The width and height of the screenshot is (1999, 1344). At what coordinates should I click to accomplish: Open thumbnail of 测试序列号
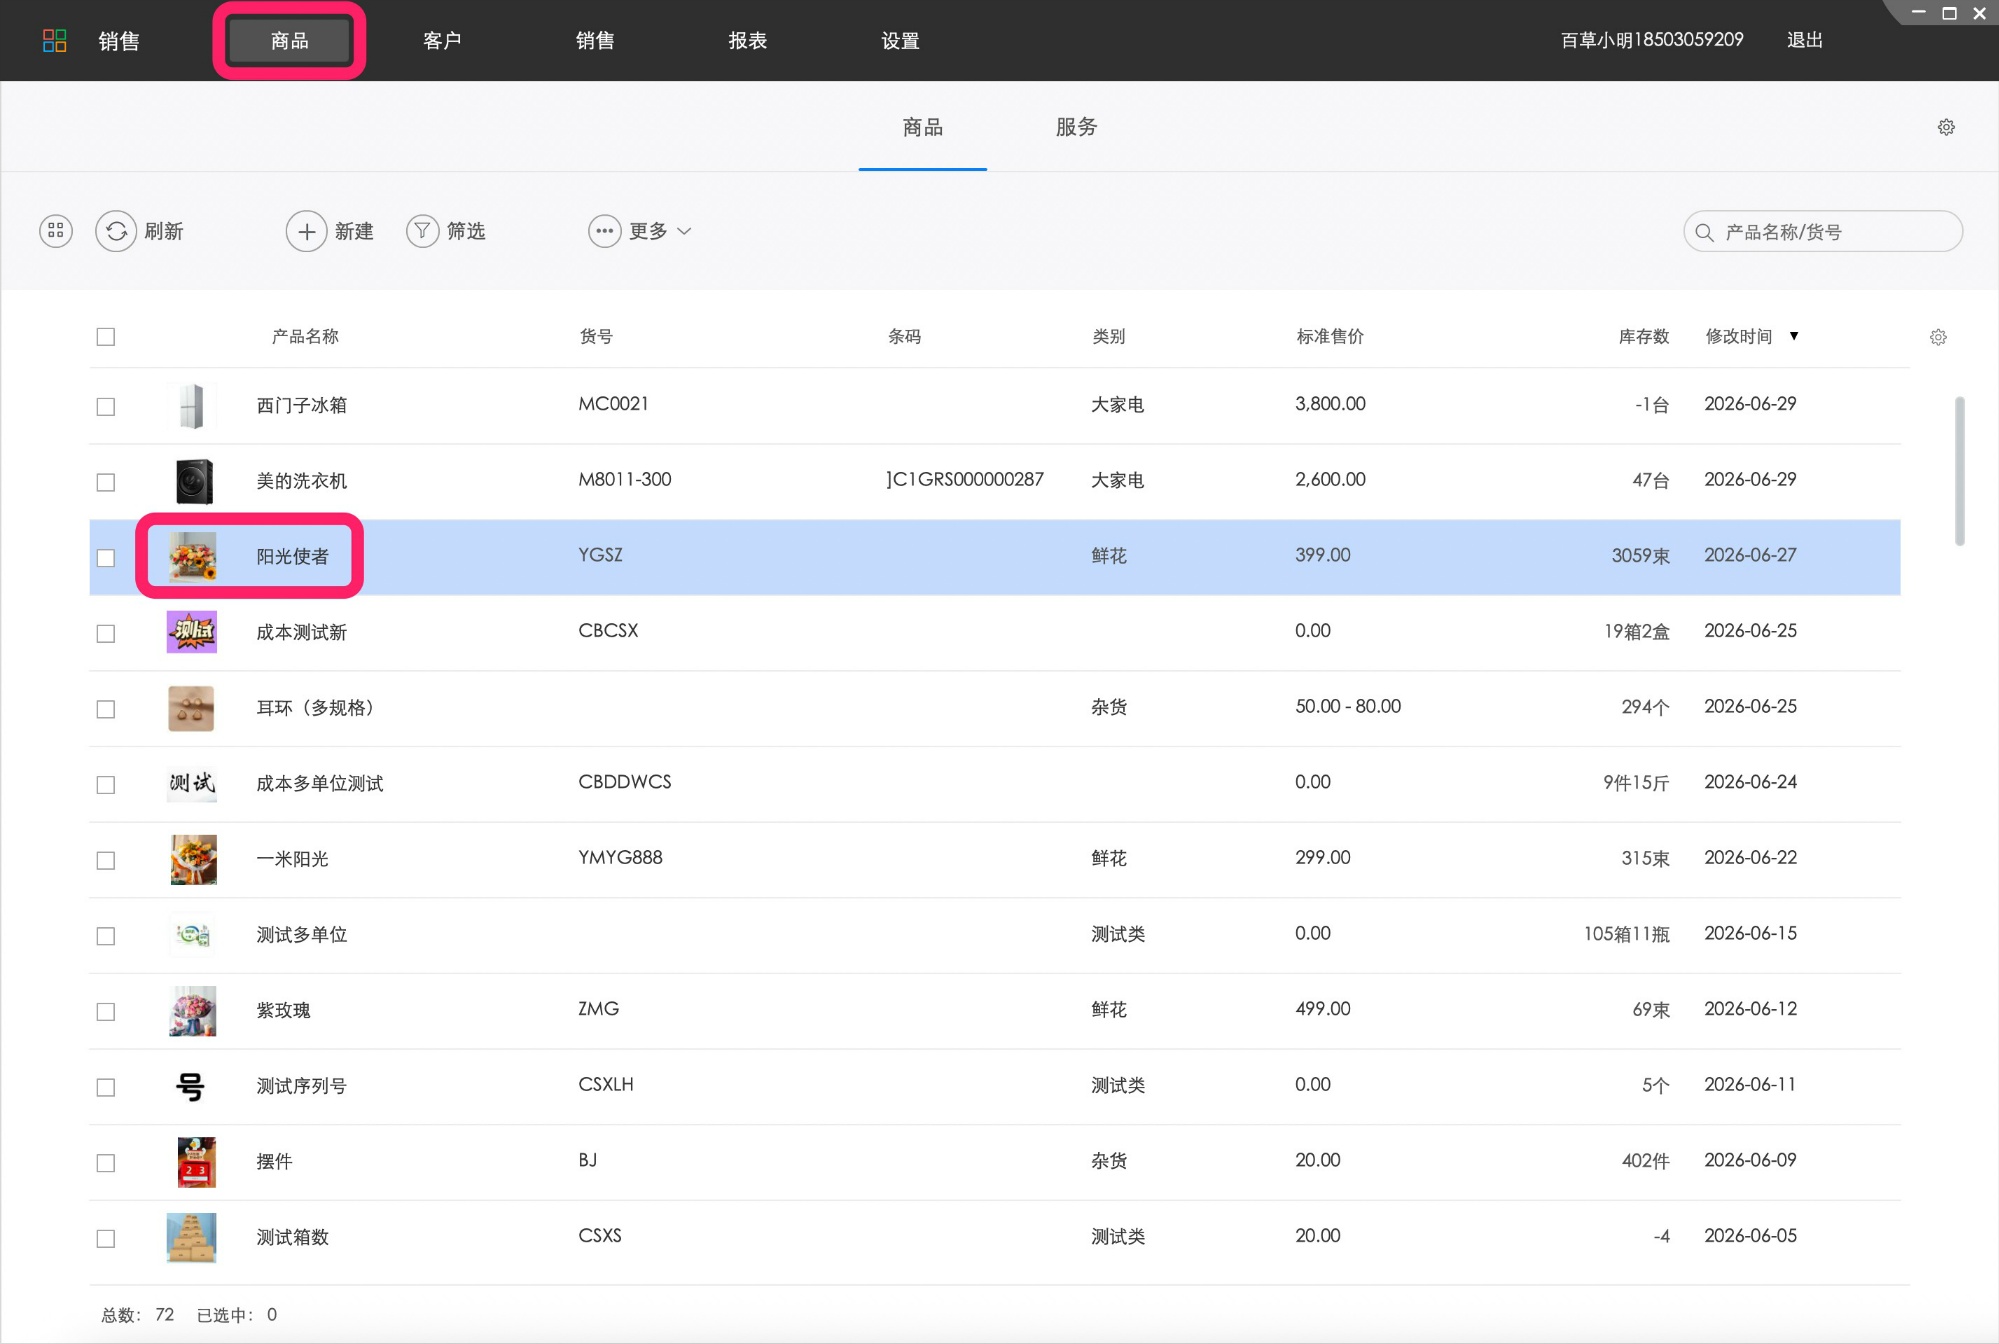coord(190,1086)
